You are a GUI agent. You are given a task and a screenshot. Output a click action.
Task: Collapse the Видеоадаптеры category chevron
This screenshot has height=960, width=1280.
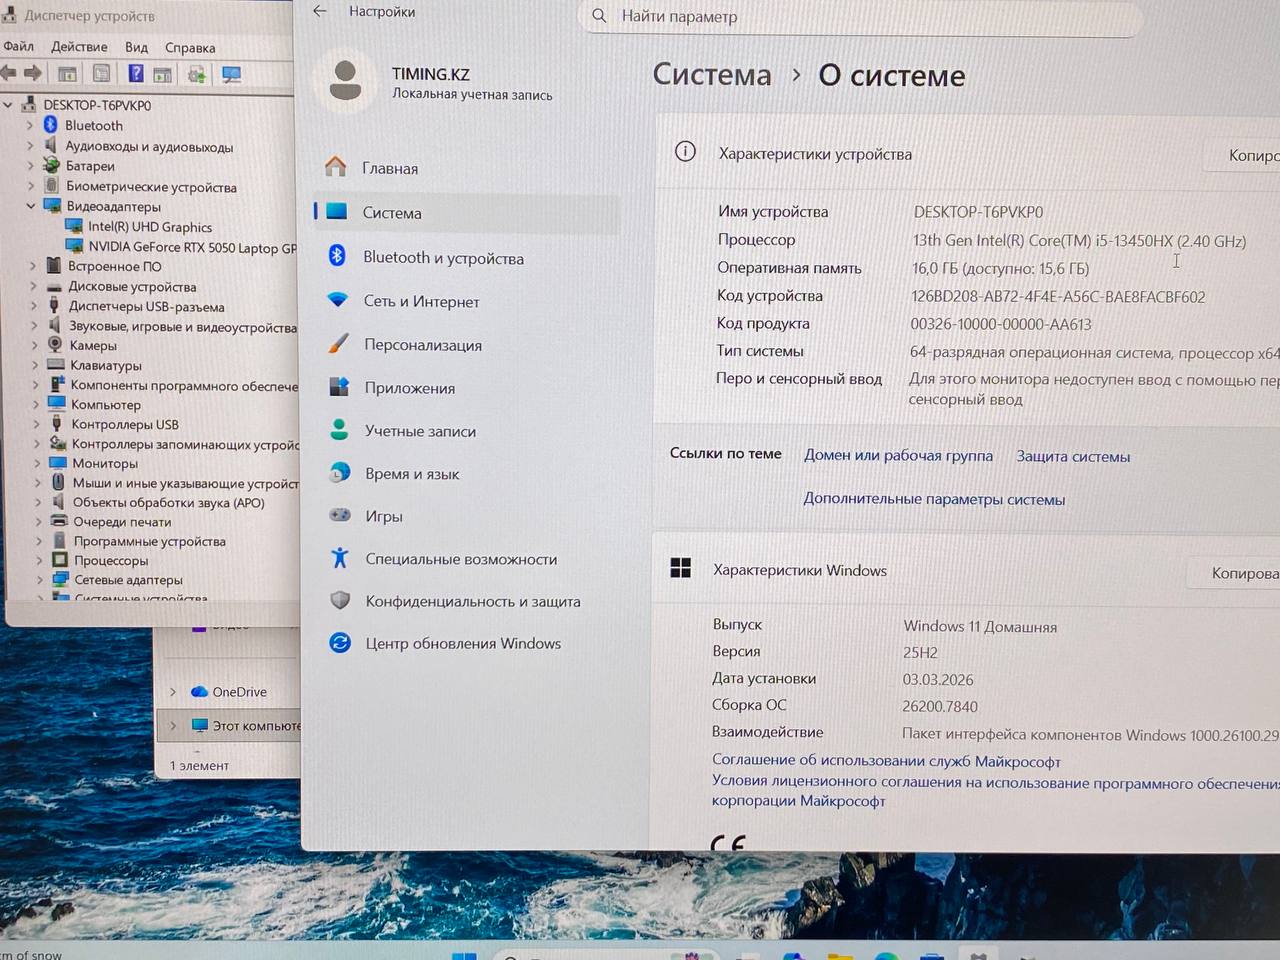(31, 206)
